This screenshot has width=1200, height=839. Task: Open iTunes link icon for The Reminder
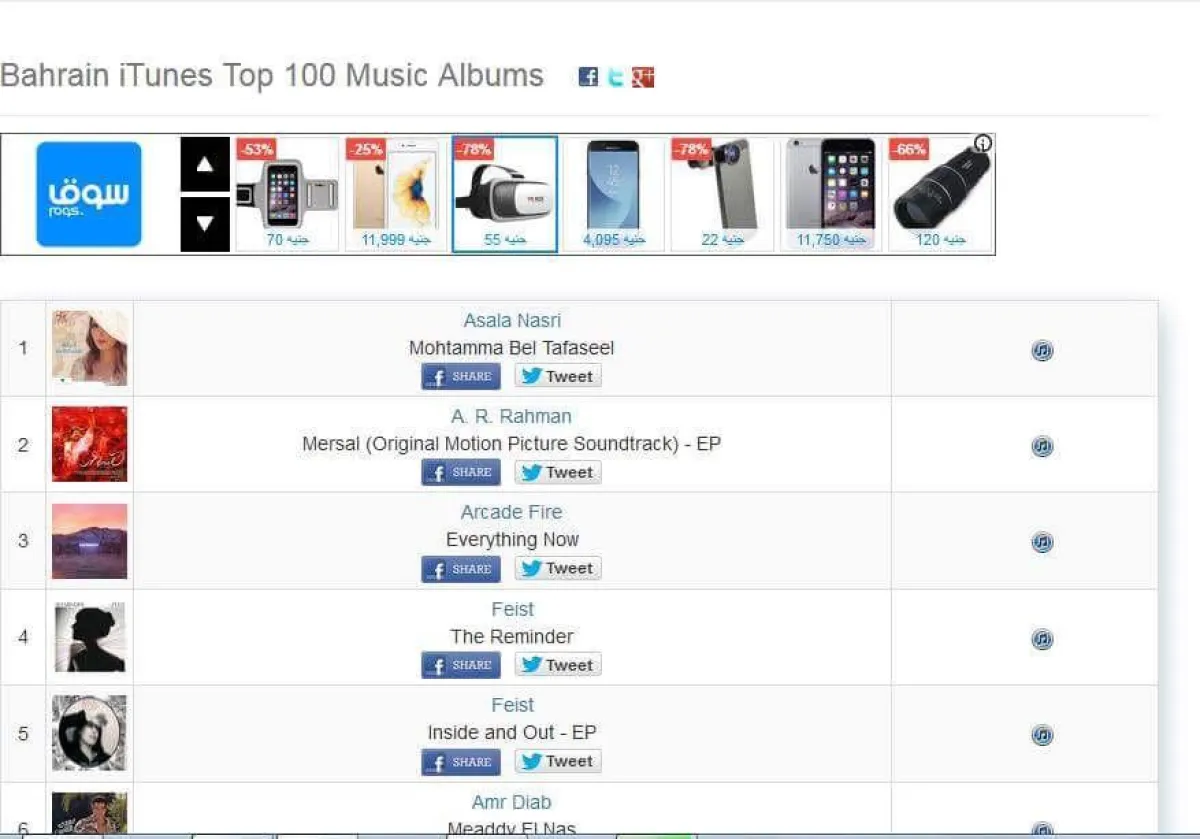pos(1042,639)
